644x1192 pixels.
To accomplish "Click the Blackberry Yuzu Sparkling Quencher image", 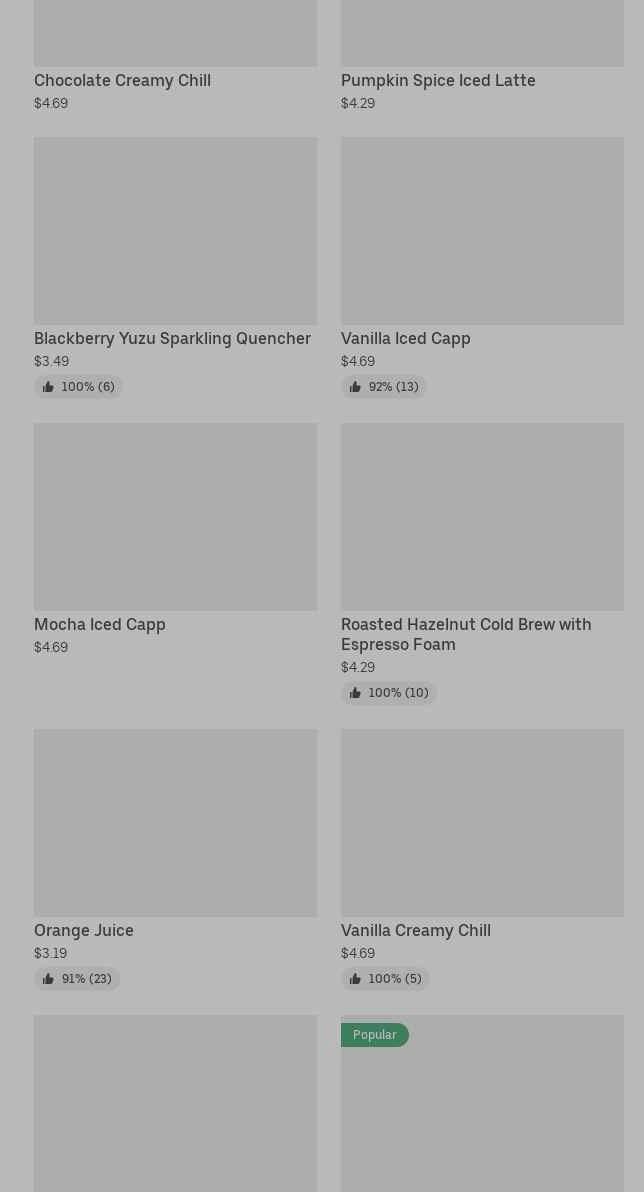I will tap(175, 230).
